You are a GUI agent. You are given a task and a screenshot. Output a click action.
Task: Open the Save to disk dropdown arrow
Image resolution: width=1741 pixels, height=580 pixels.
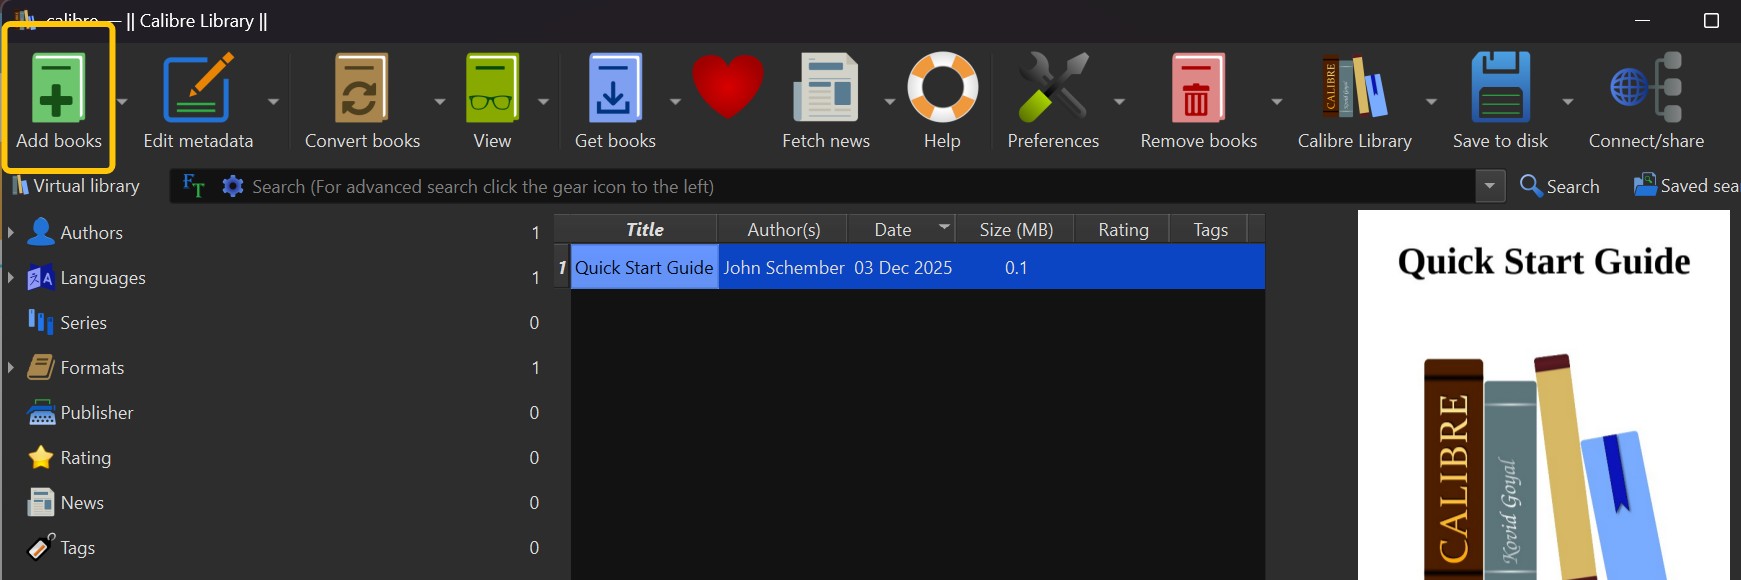coord(1567,101)
